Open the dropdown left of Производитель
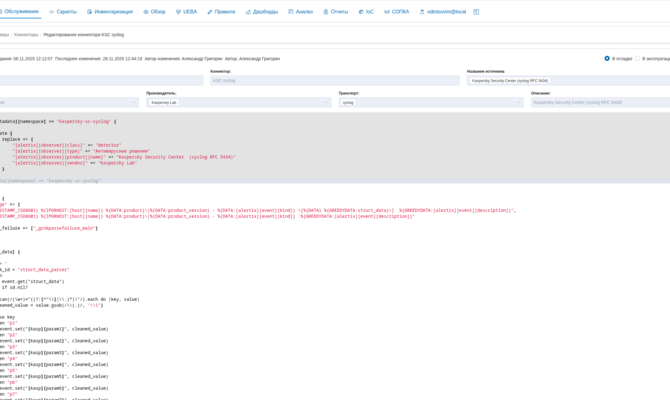The height and width of the screenshot is (400, 670). (68, 103)
